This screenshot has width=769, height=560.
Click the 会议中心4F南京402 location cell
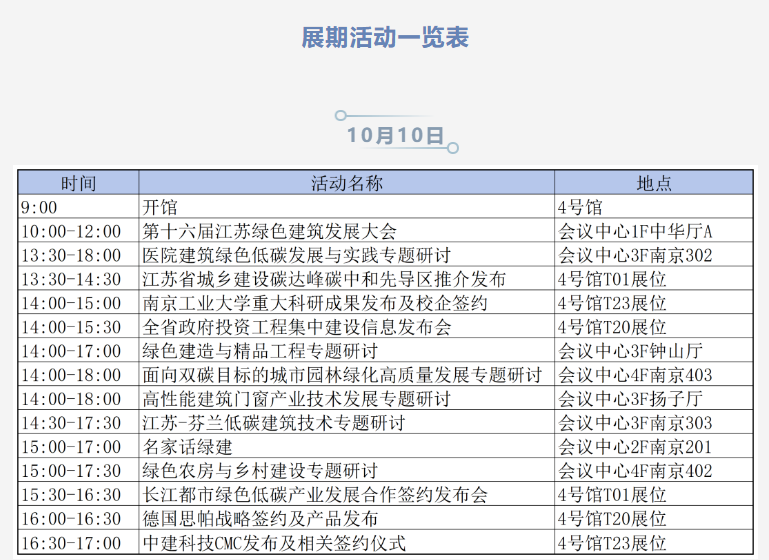click(x=635, y=471)
